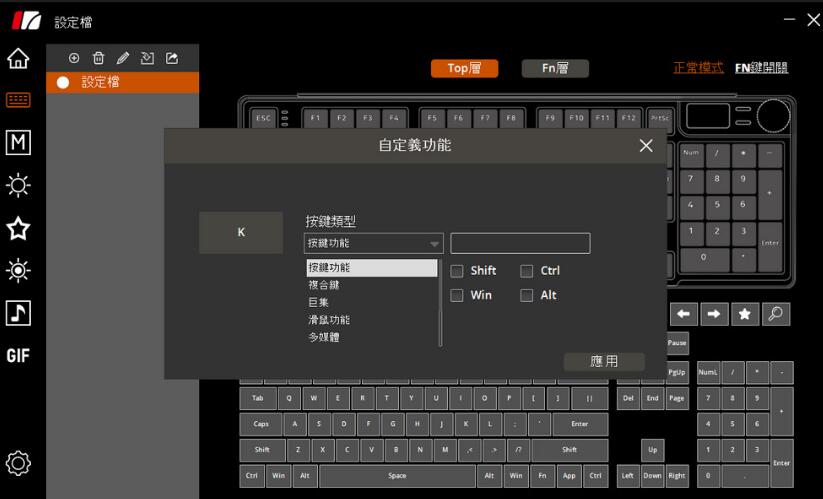This screenshot has height=499, width=823.
Task: Select the Pause key
Action: pos(677,343)
